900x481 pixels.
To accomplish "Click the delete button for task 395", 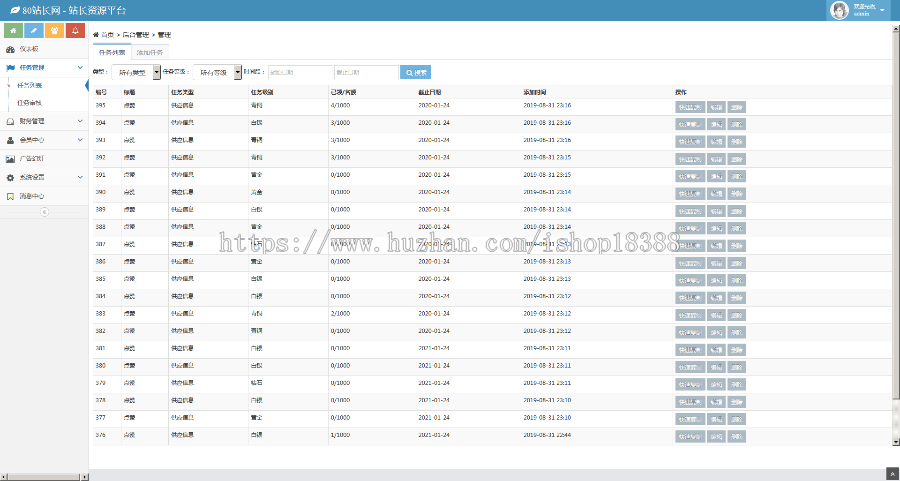I will coord(737,106).
